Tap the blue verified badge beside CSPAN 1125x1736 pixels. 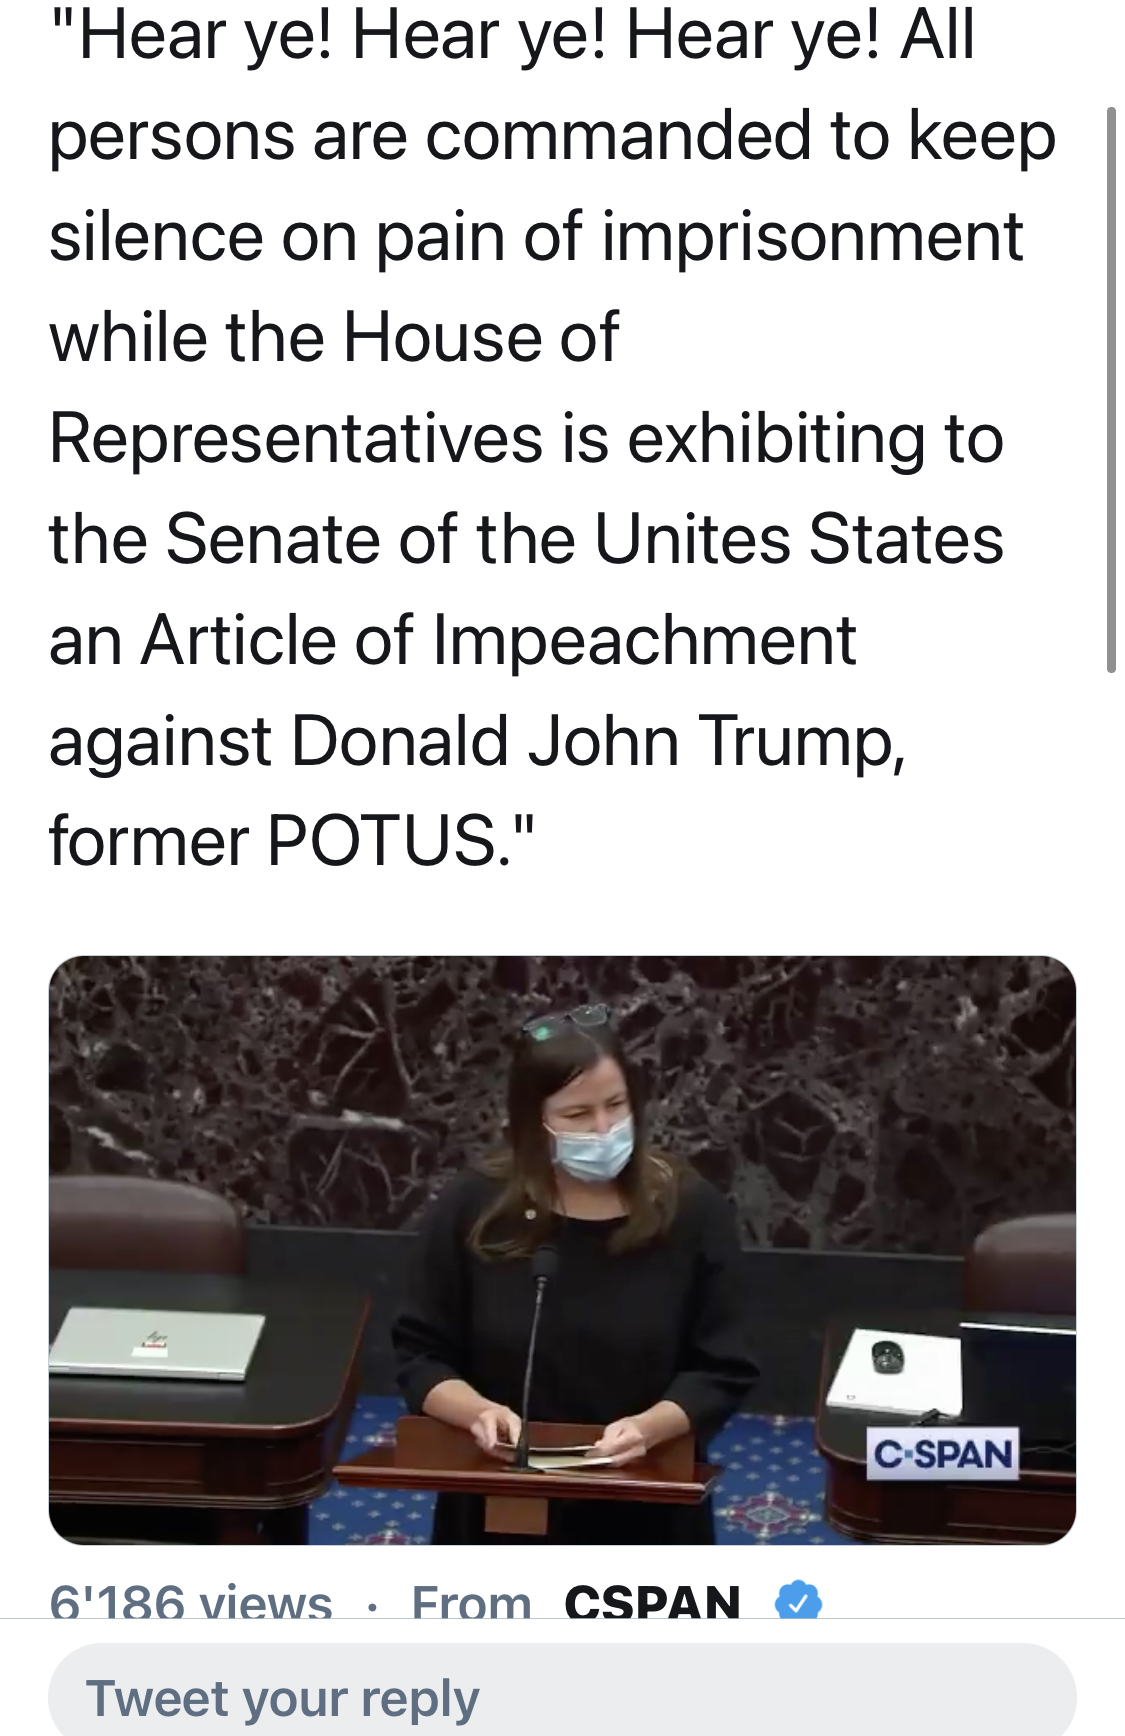point(798,1601)
